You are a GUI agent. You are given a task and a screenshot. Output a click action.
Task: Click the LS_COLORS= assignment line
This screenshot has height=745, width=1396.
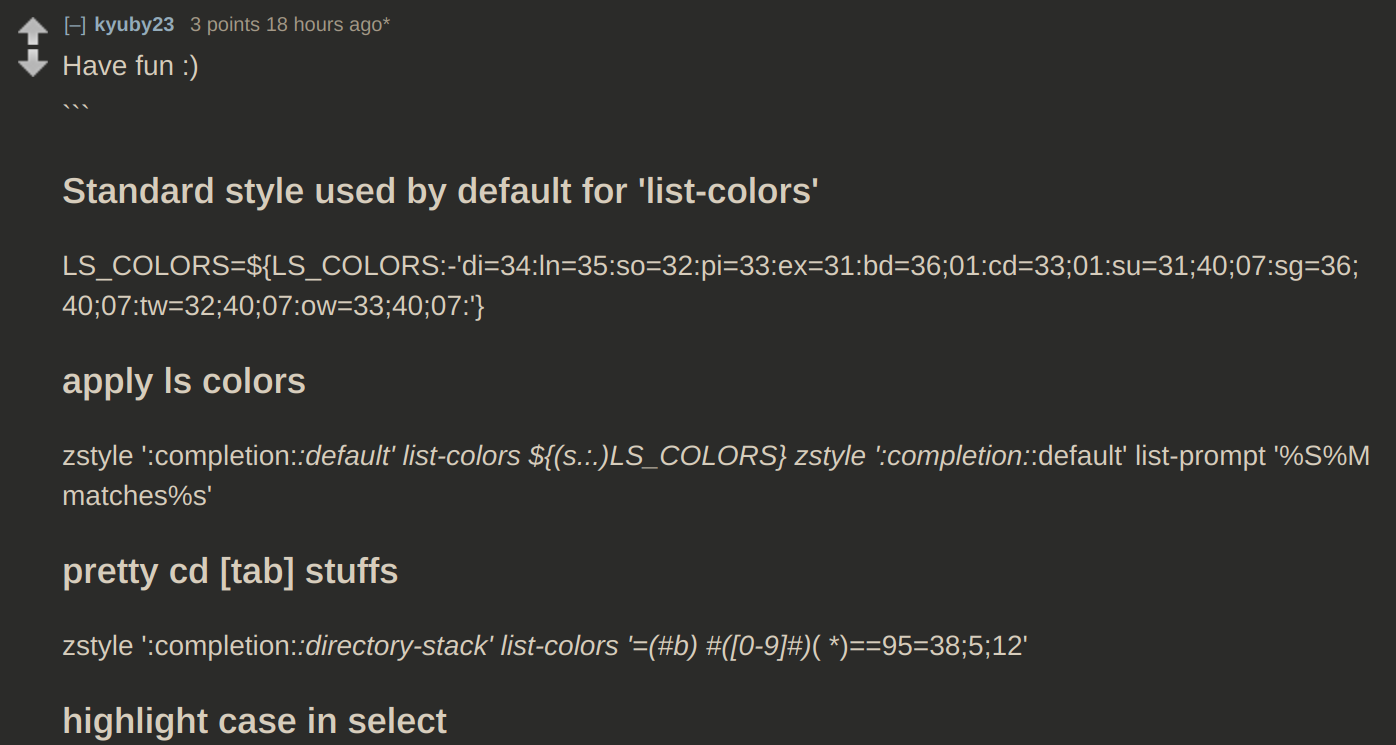coord(711,266)
